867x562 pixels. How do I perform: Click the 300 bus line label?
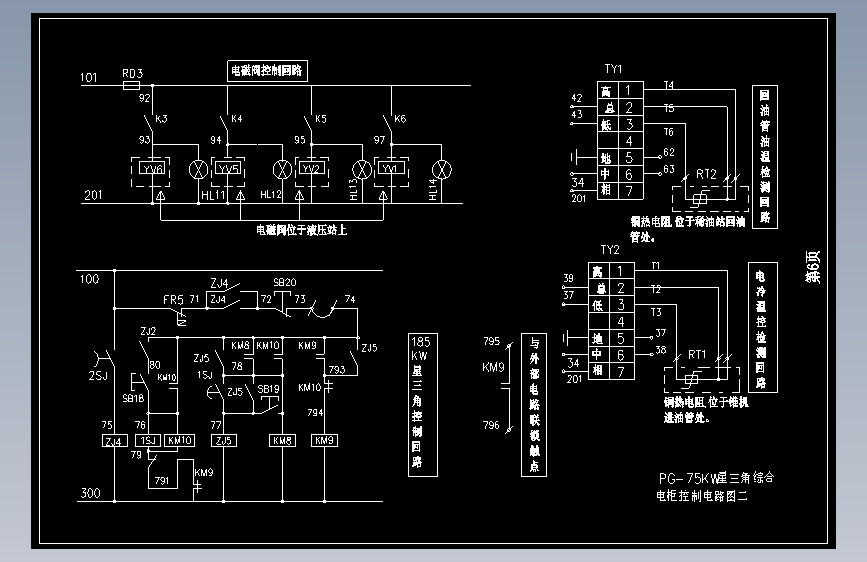click(91, 493)
